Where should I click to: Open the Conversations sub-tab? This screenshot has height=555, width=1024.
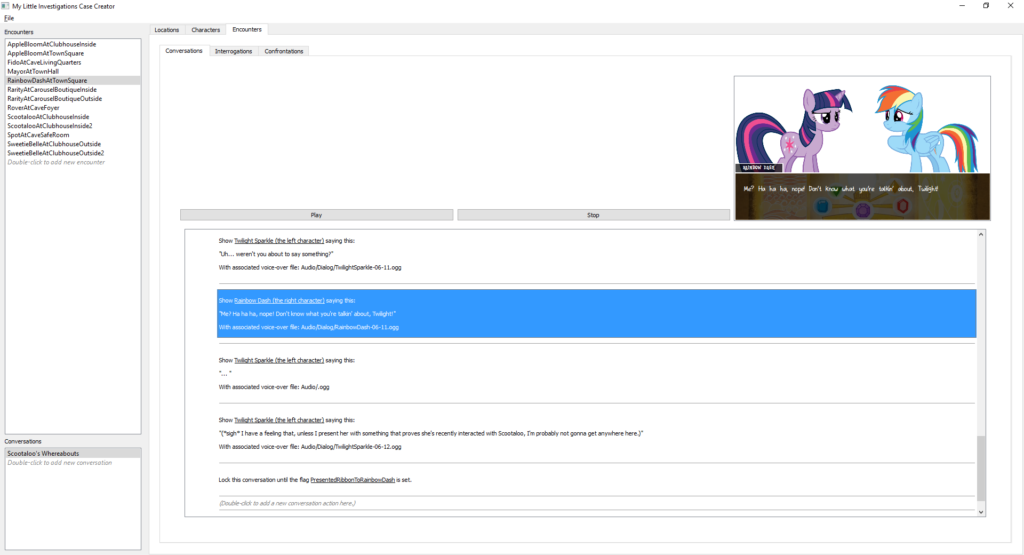(x=184, y=51)
